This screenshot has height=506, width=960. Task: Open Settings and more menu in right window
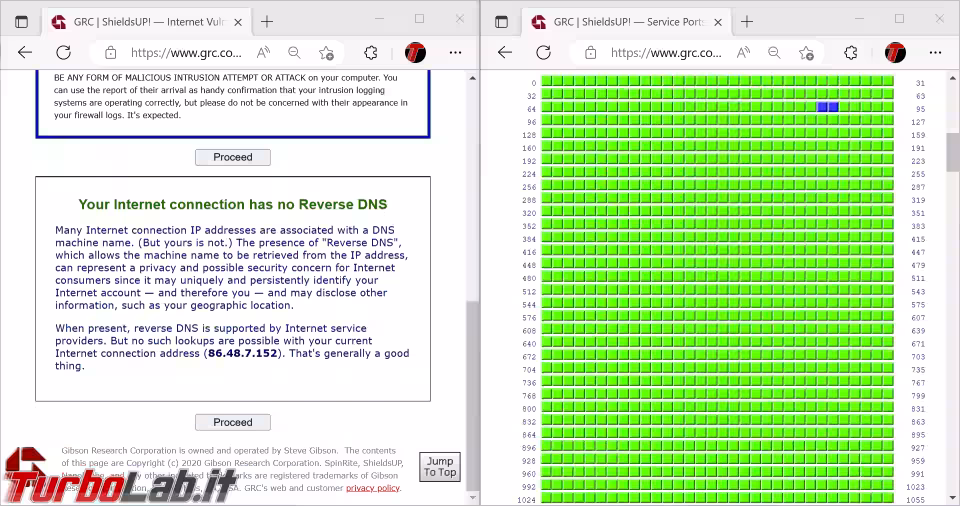(936, 53)
